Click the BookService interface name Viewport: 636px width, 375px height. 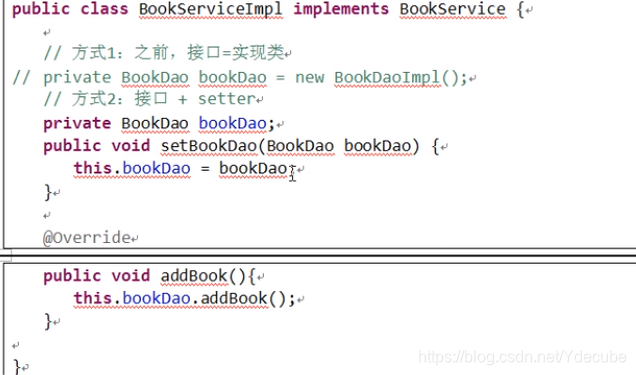(x=453, y=10)
